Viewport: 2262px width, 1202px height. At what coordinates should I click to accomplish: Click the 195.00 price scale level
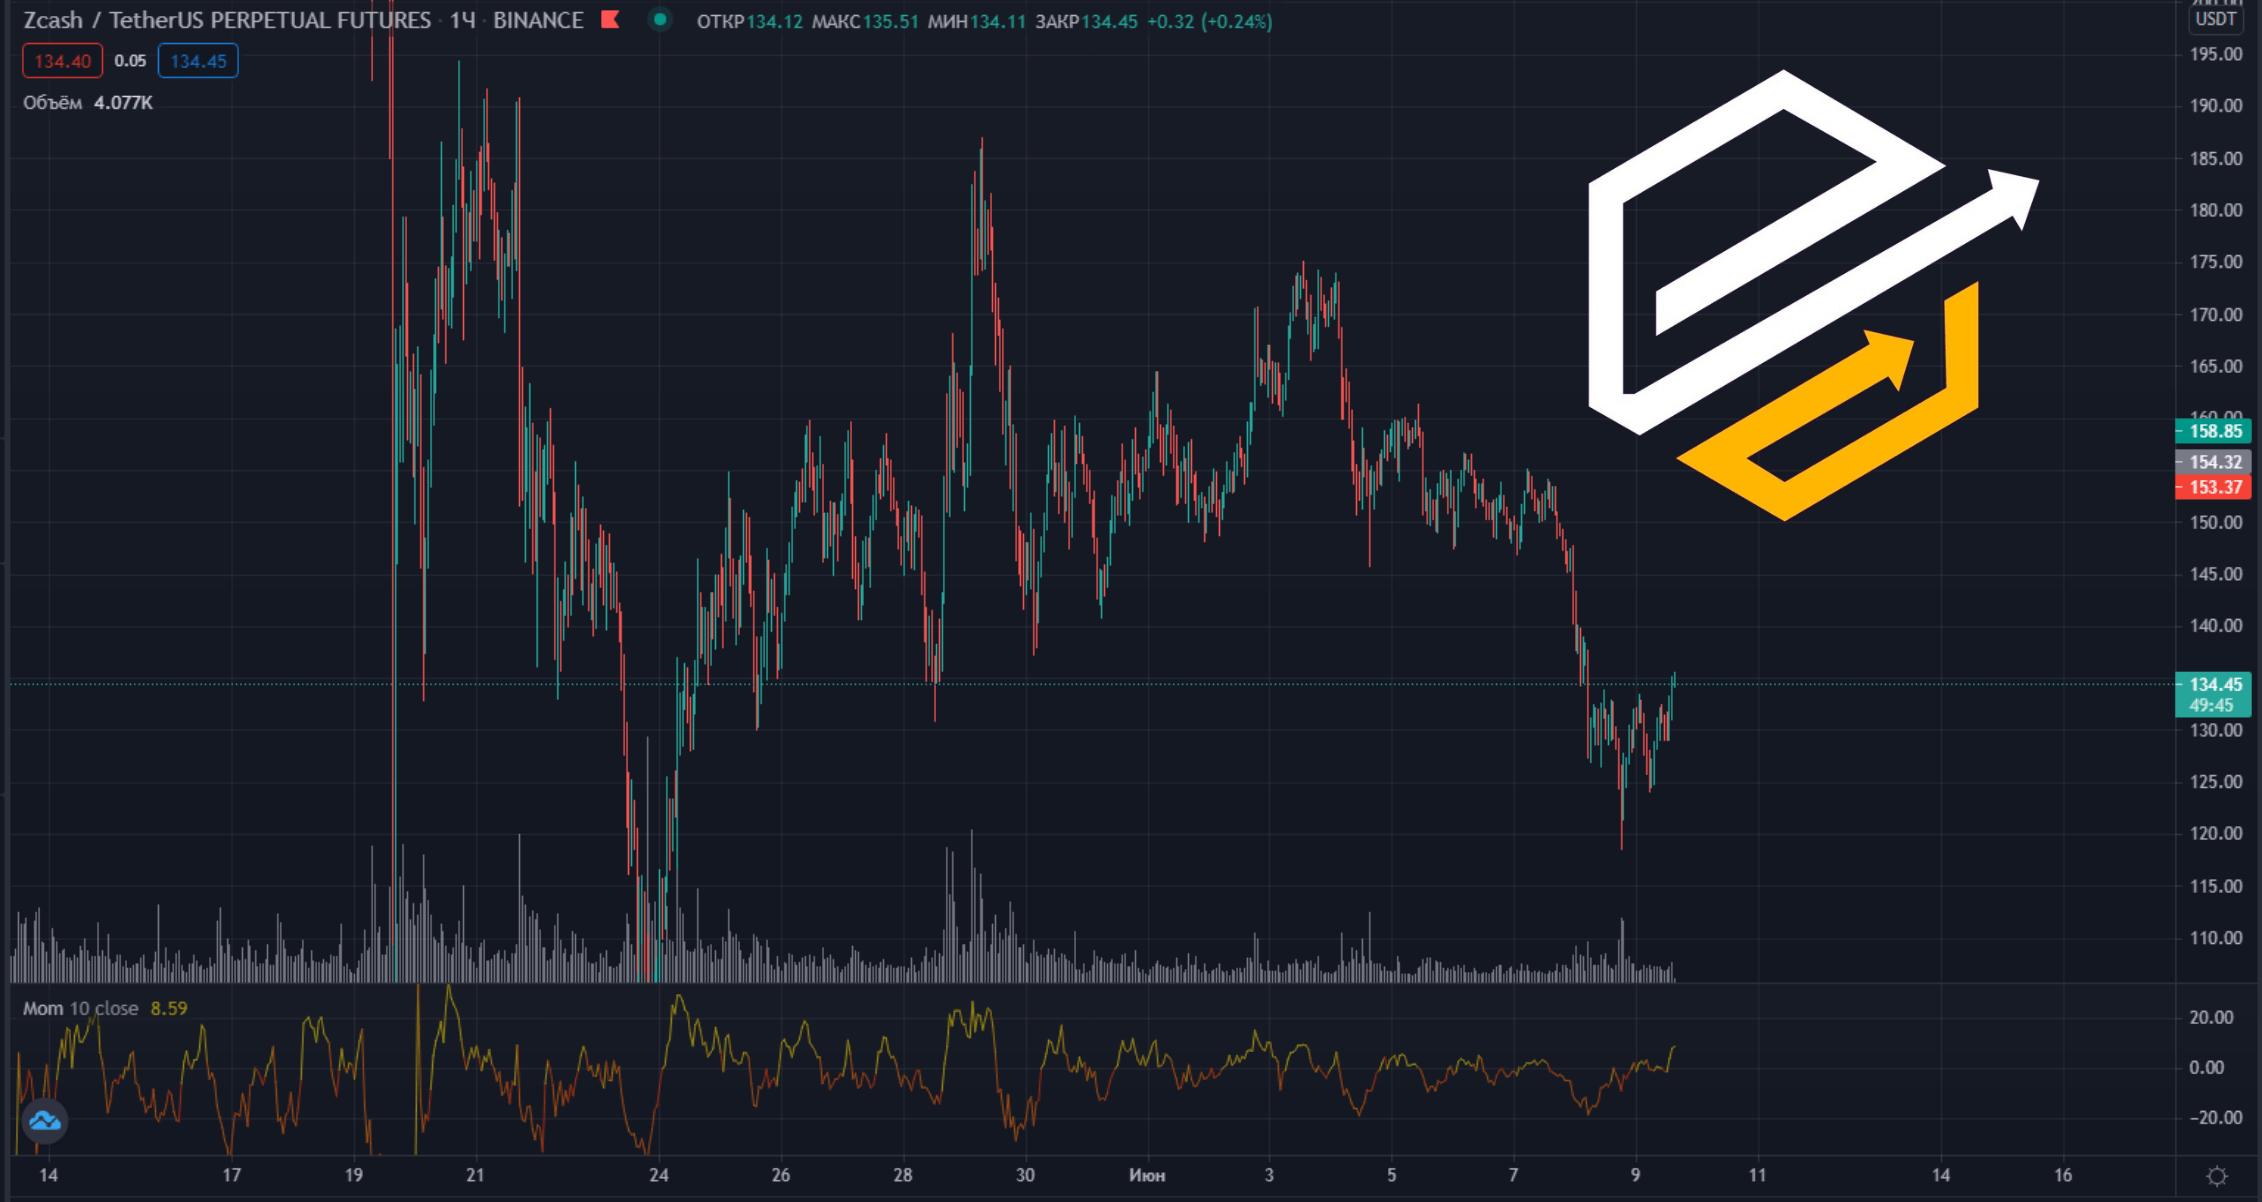tap(2216, 54)
